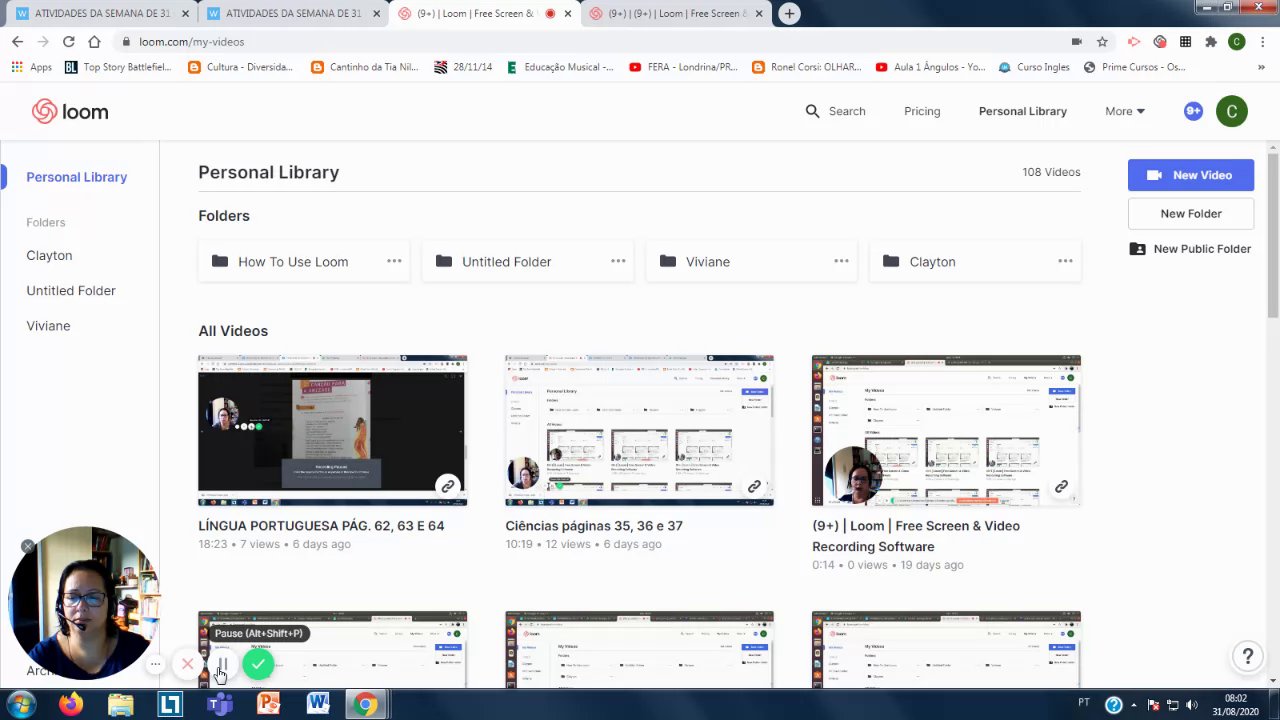The image size is (1280, 720).
Task: Open PowerPoint from the taskbar
Action: [268, 704]
